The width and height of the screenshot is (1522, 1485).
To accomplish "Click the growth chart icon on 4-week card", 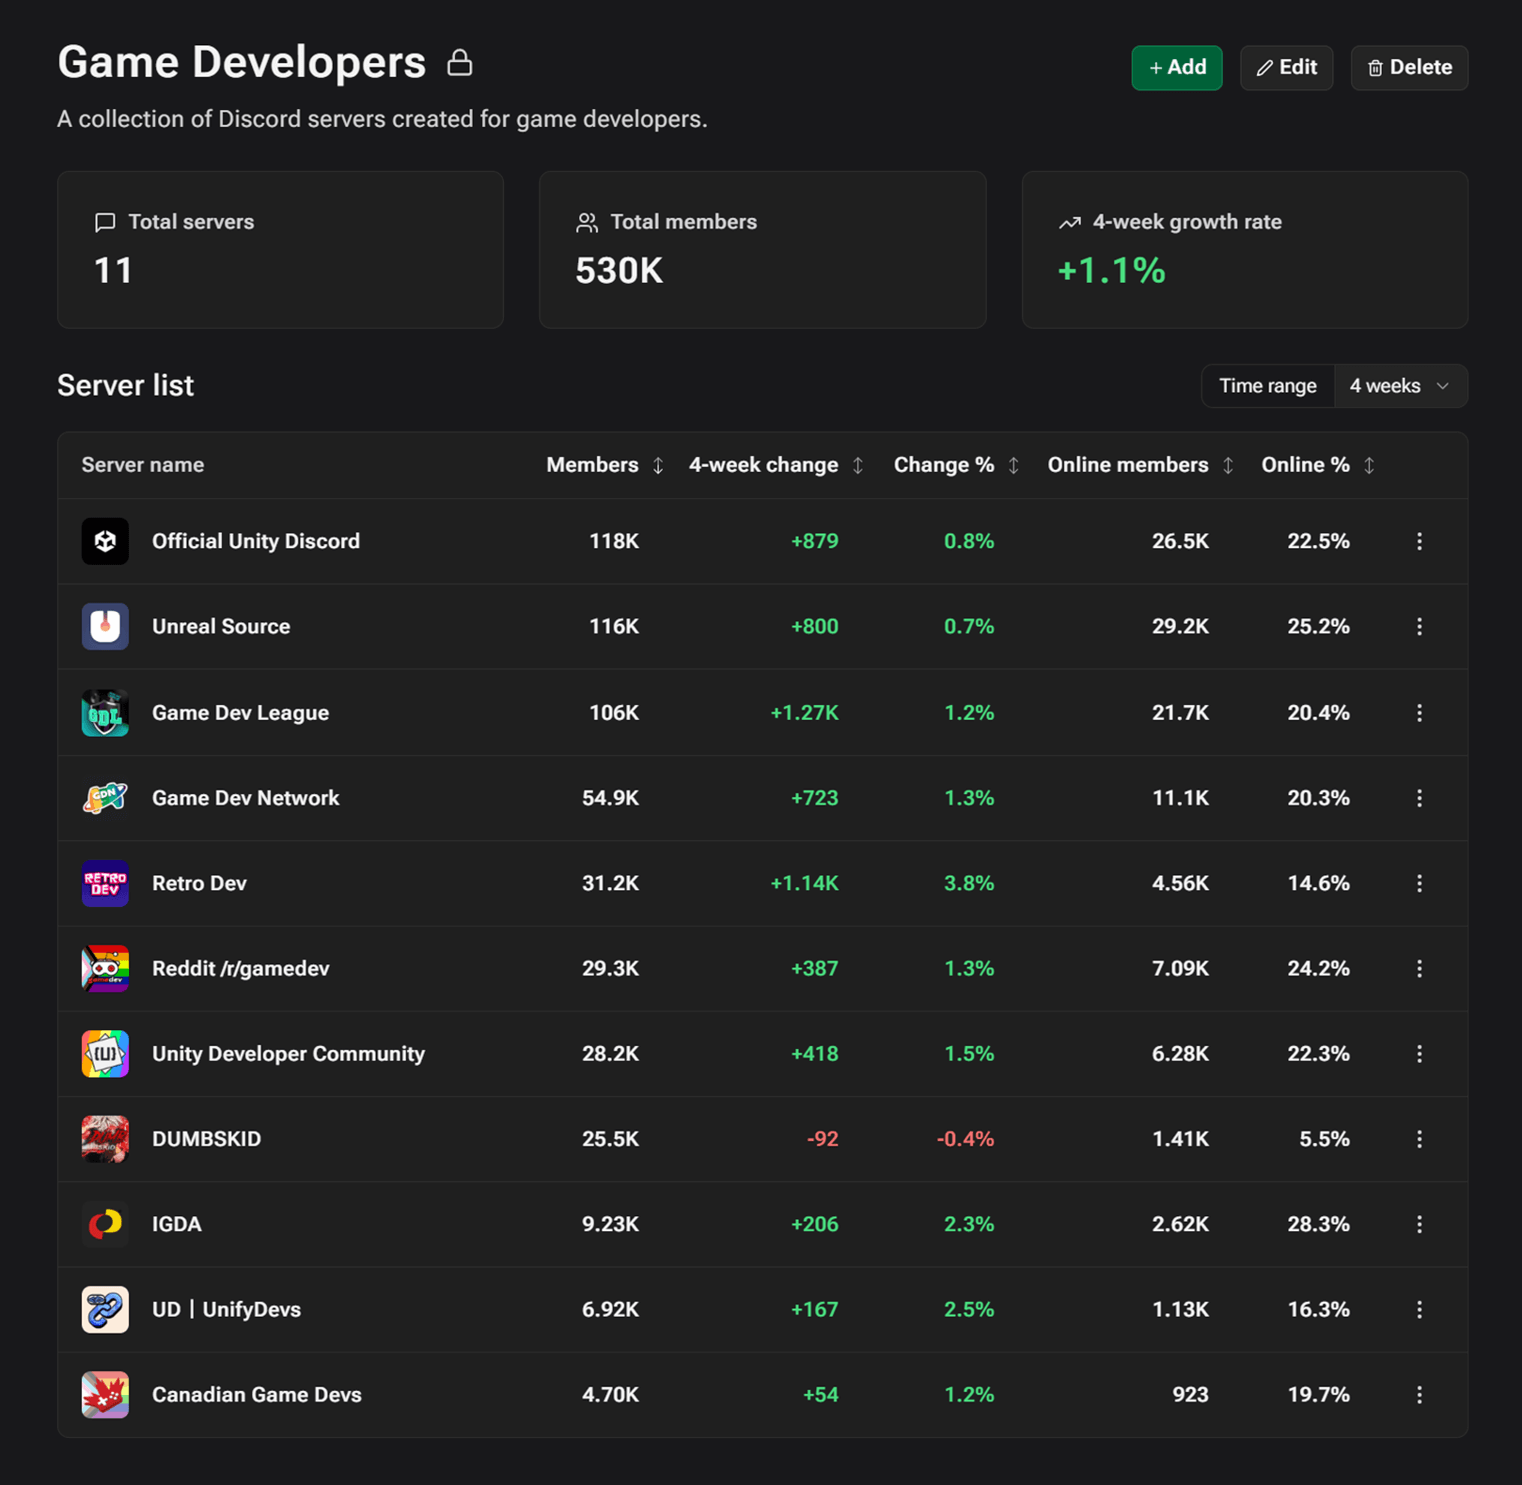I will point(1071,222).
